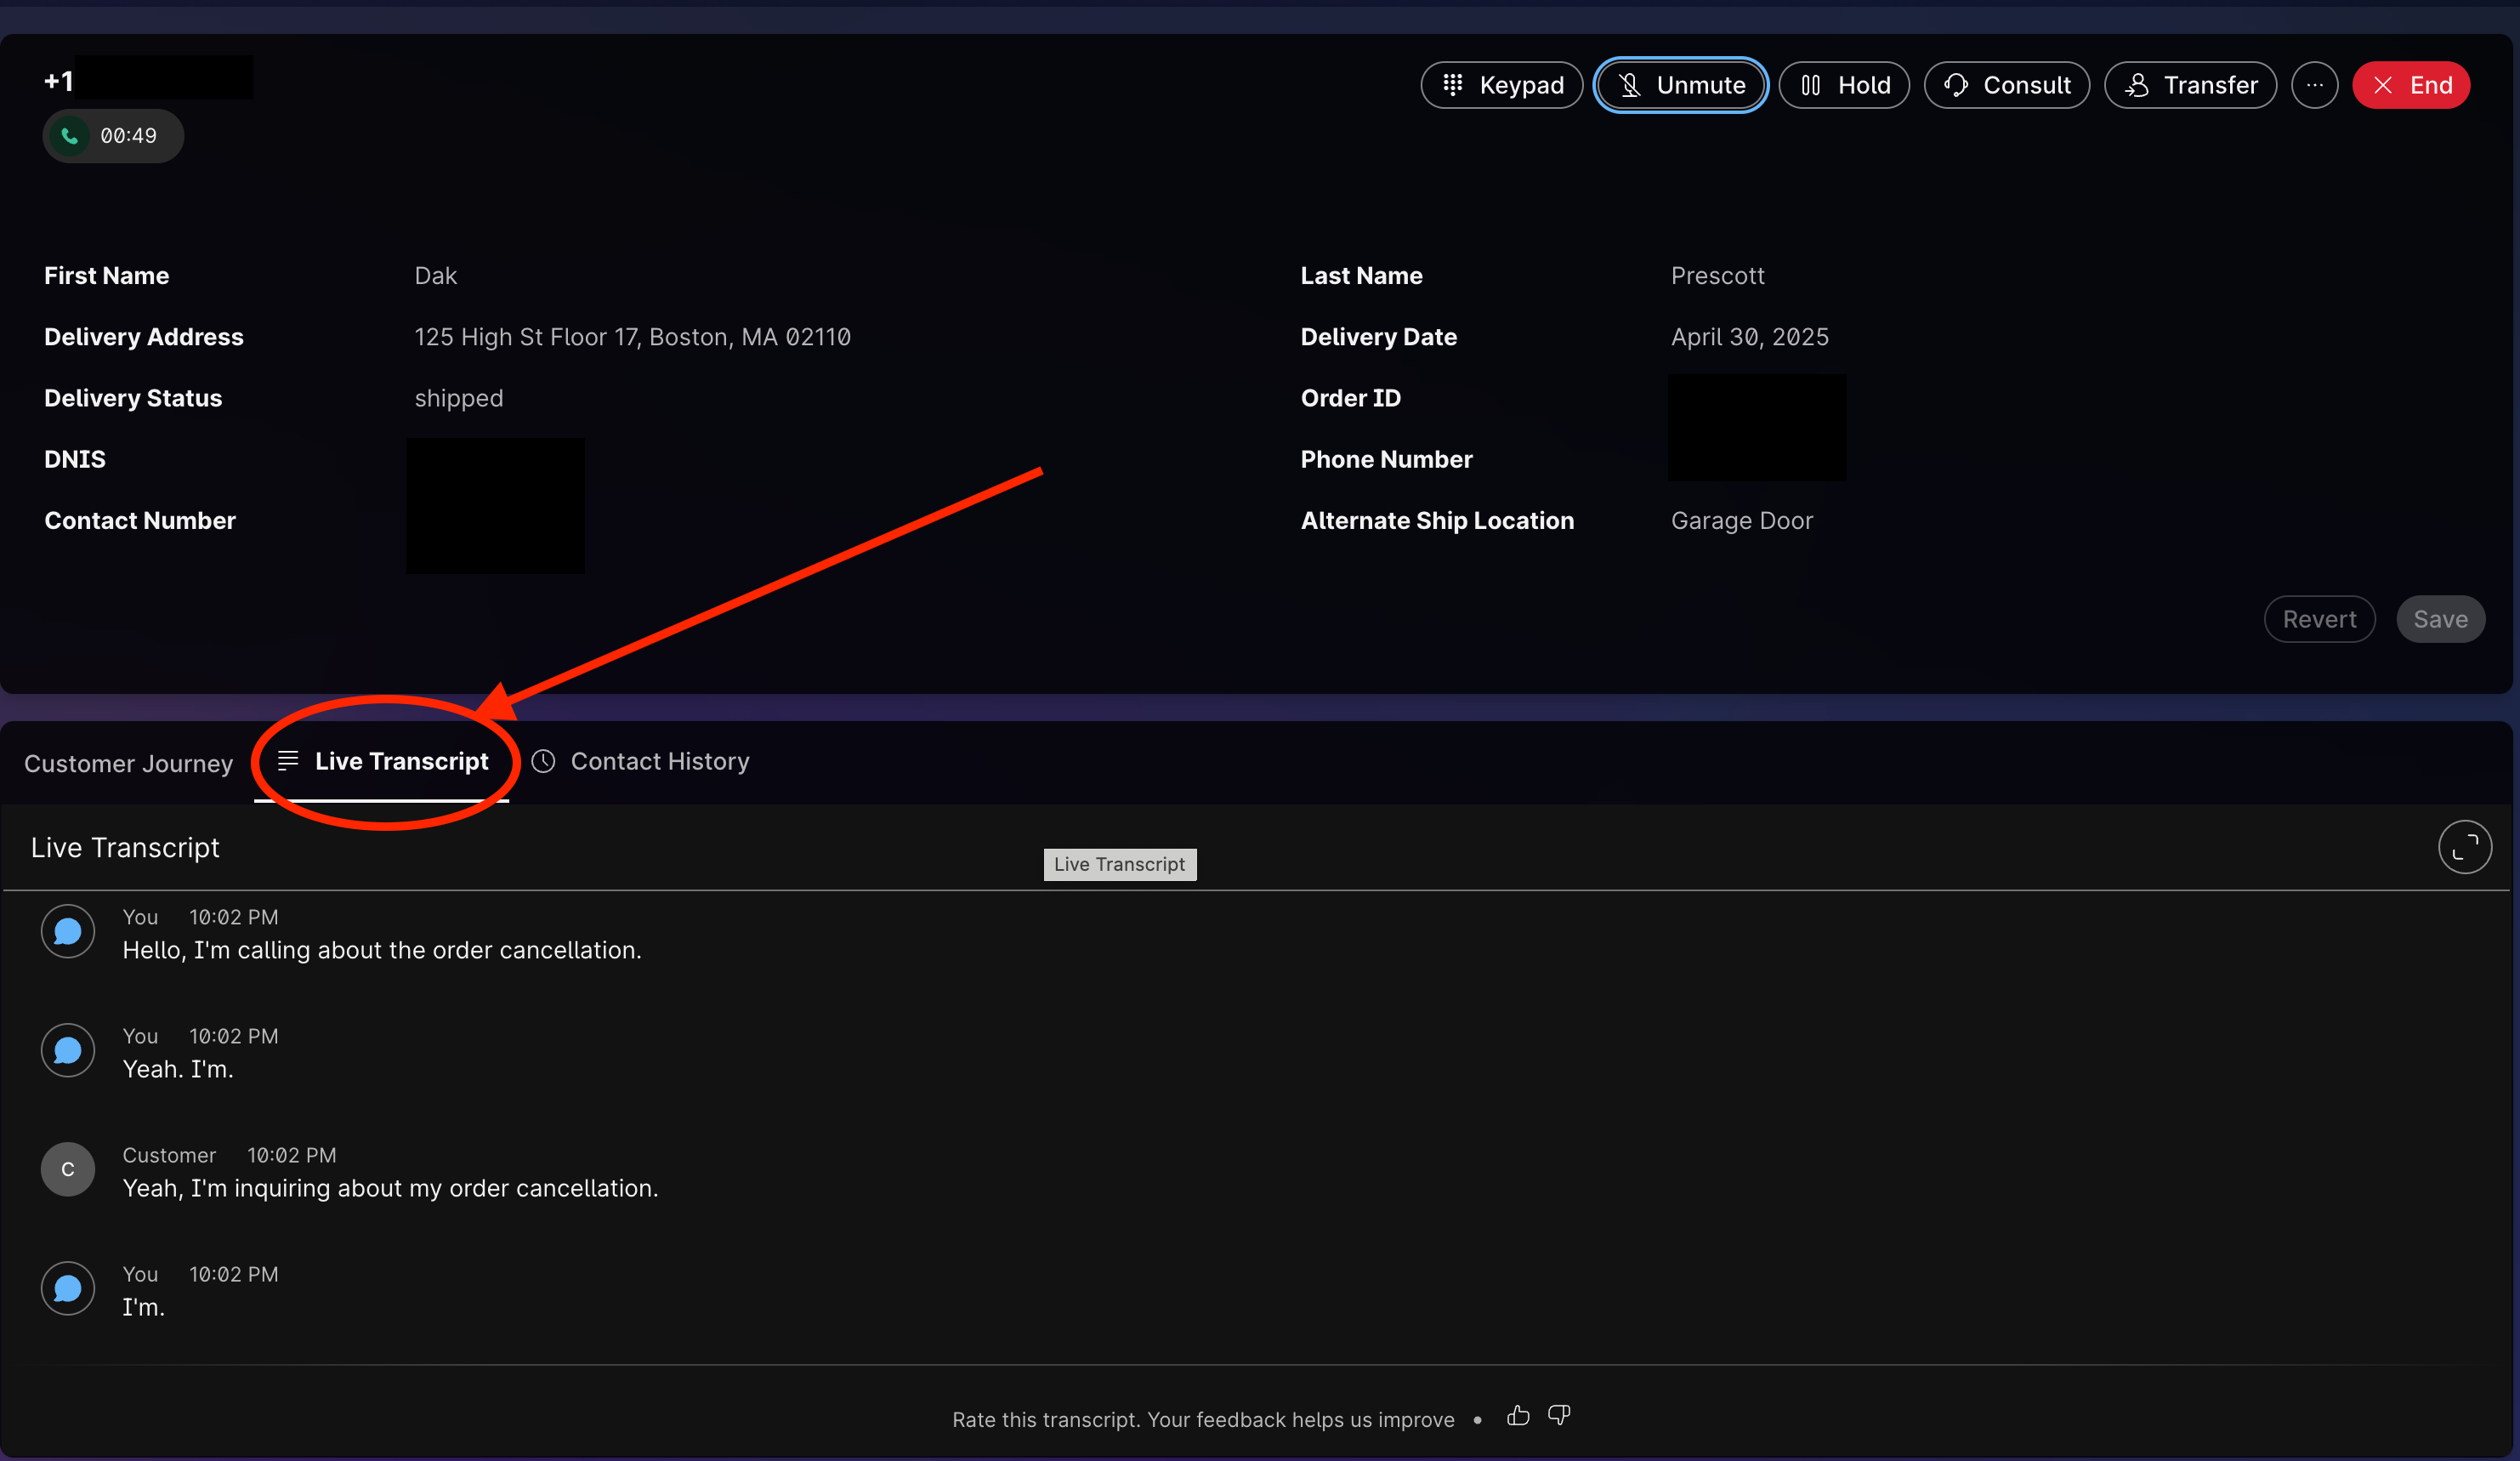Unmute the microphone
The image size is (2520, 1461).
[x=1680, y=85]
